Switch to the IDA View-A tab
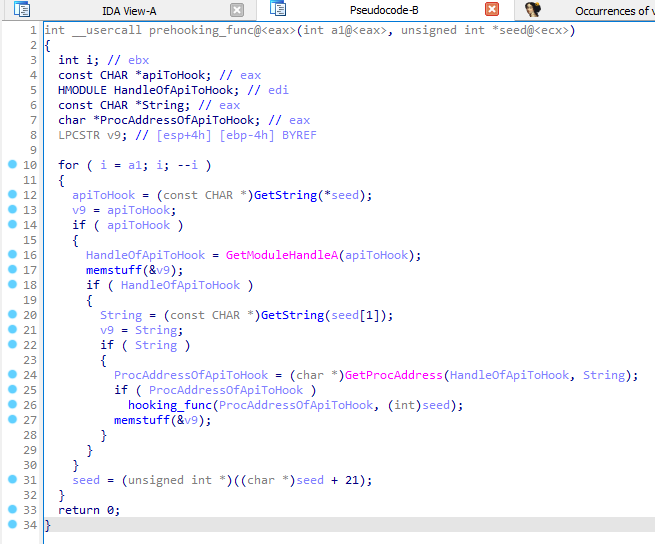Image resolution: width=655 pixels, height=544 pixels. [129, 11]
